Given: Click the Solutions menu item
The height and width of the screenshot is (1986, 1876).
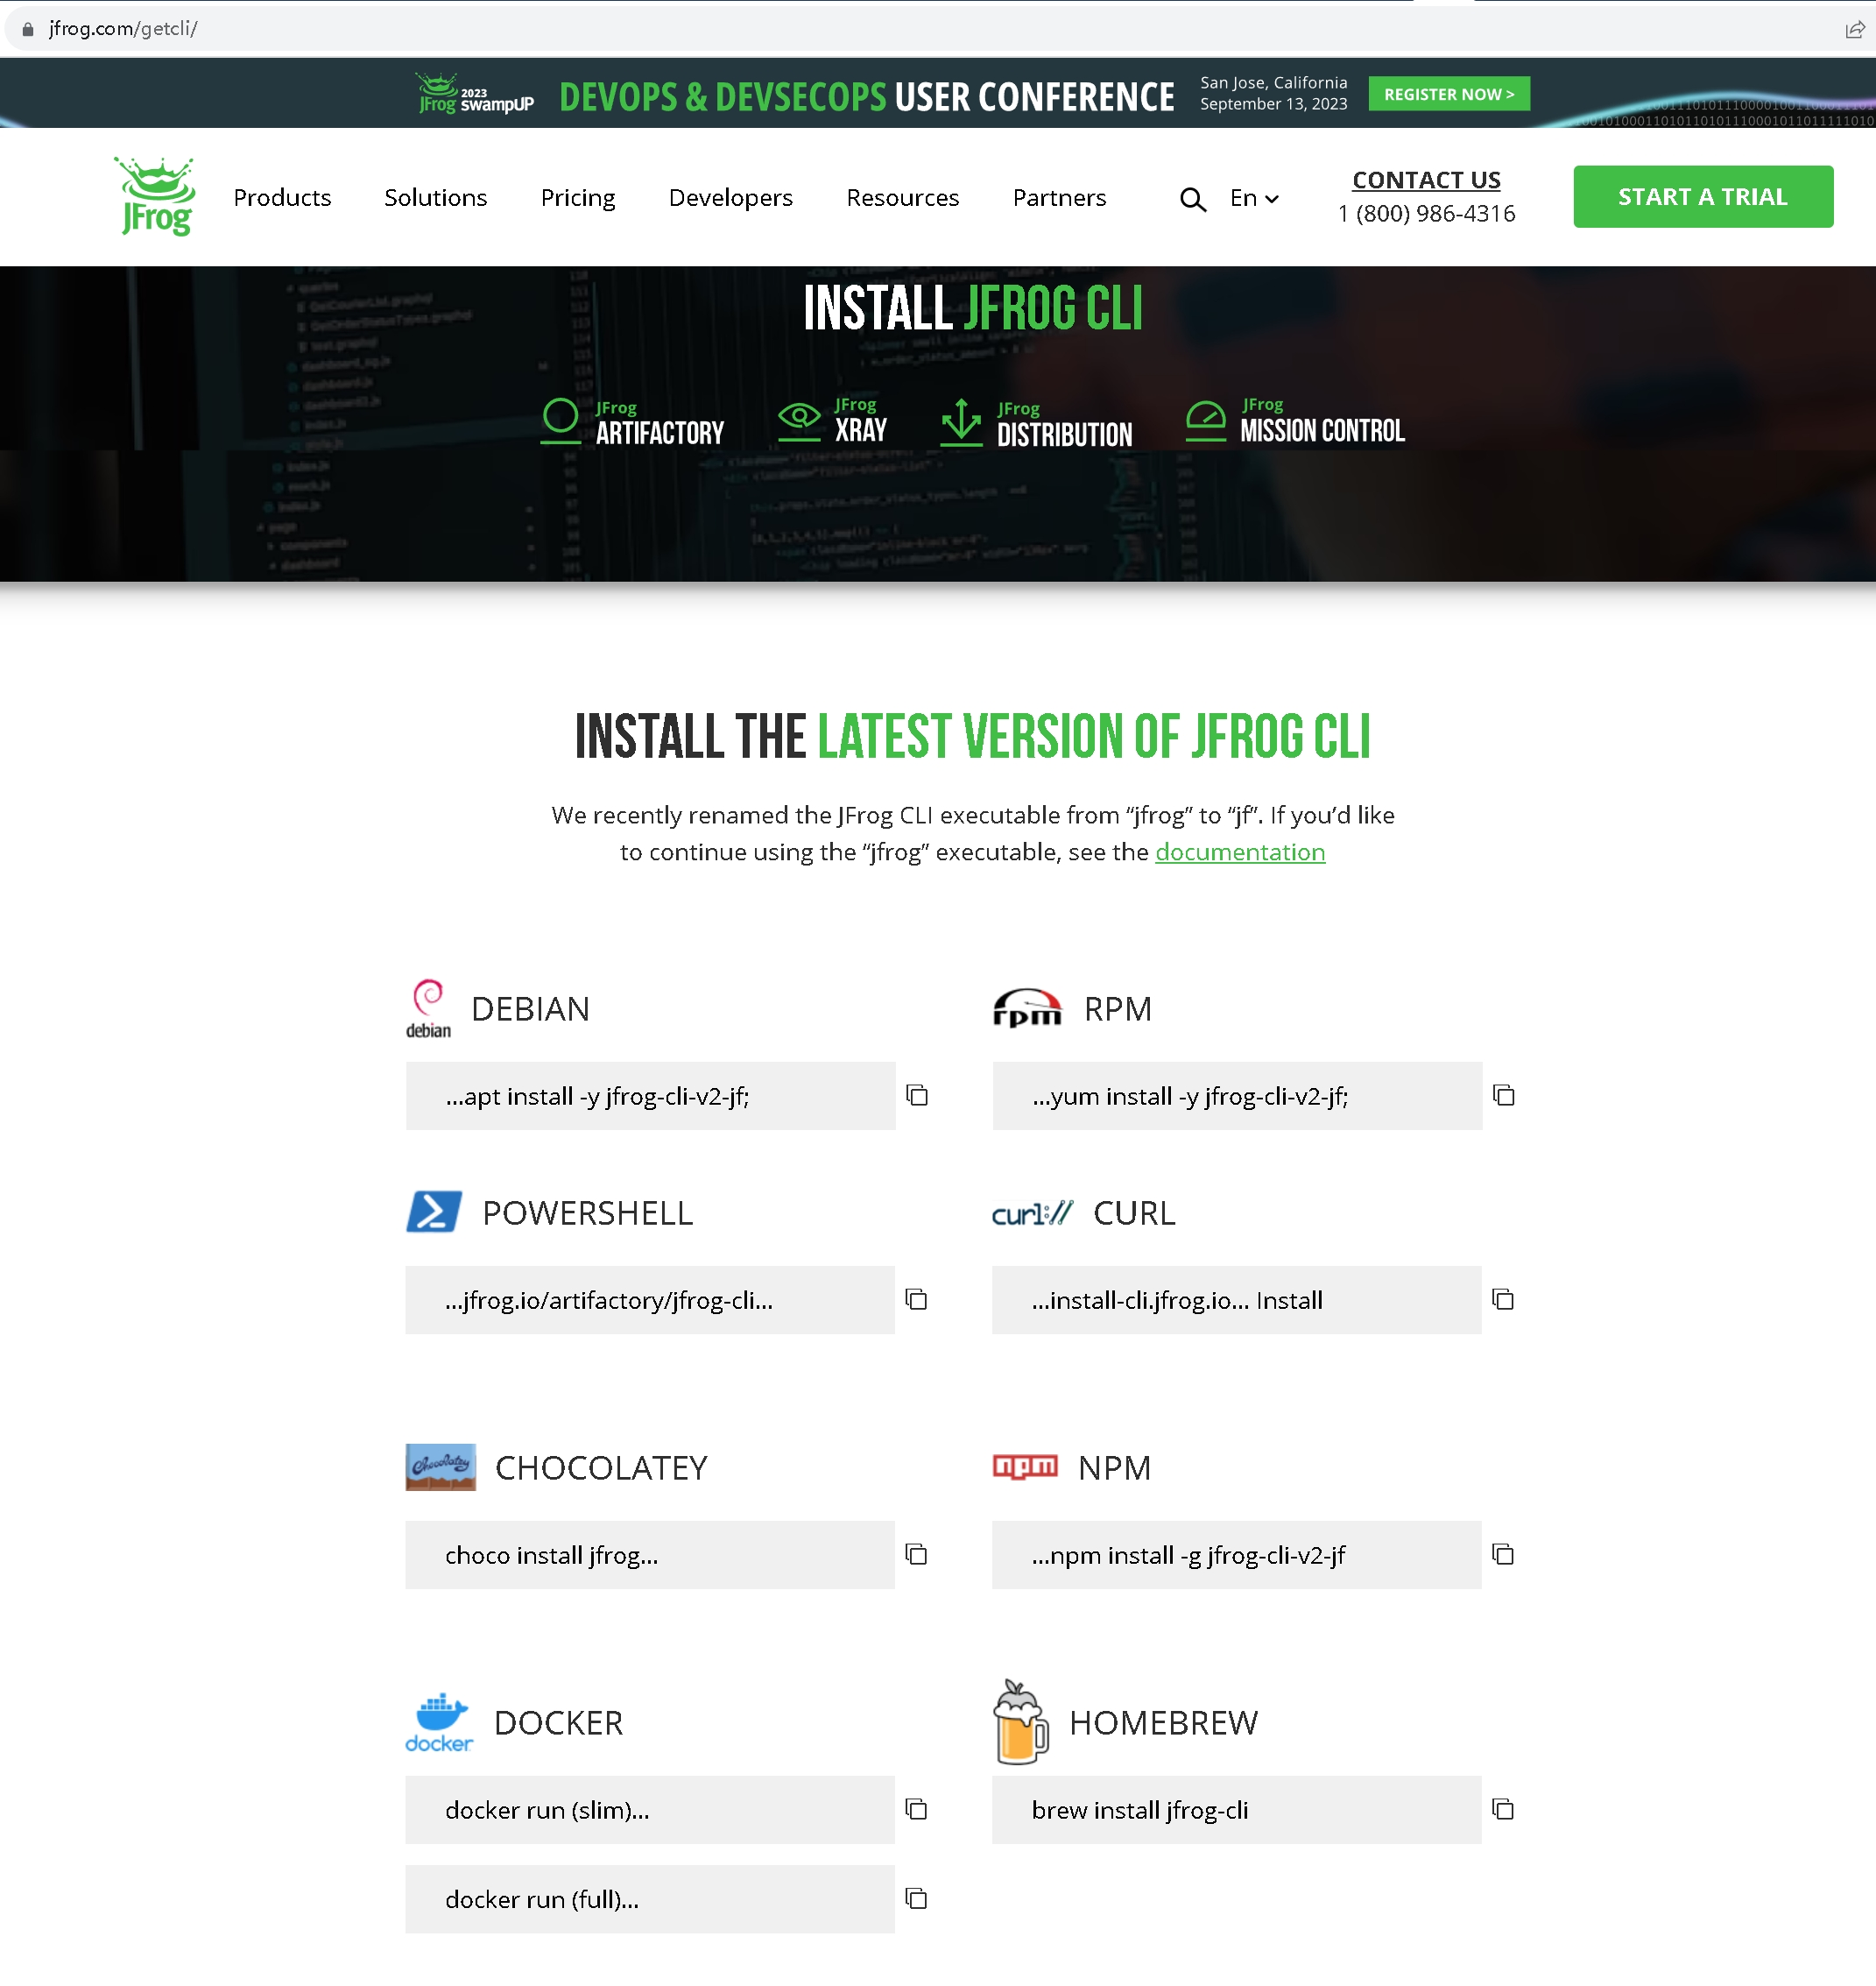Looking at the screenshot, I should [435, 195].
